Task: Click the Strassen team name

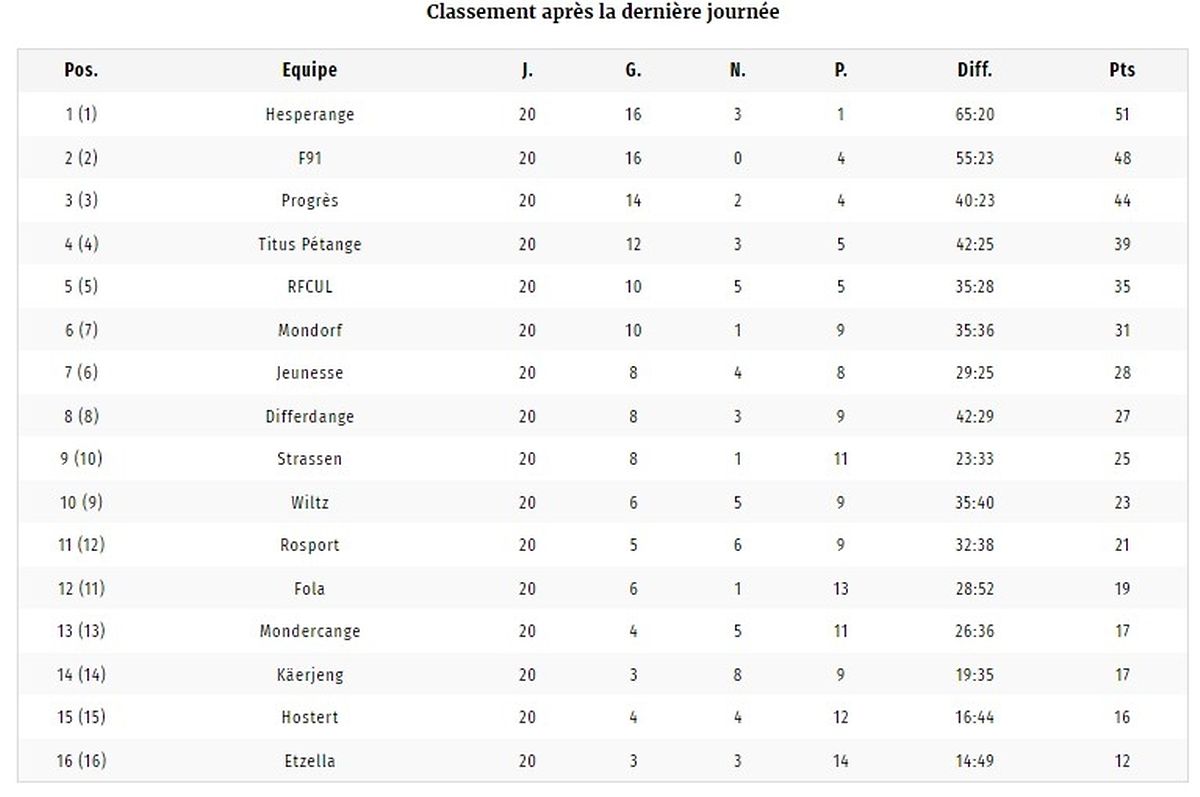Action: [x=310, y=459]
